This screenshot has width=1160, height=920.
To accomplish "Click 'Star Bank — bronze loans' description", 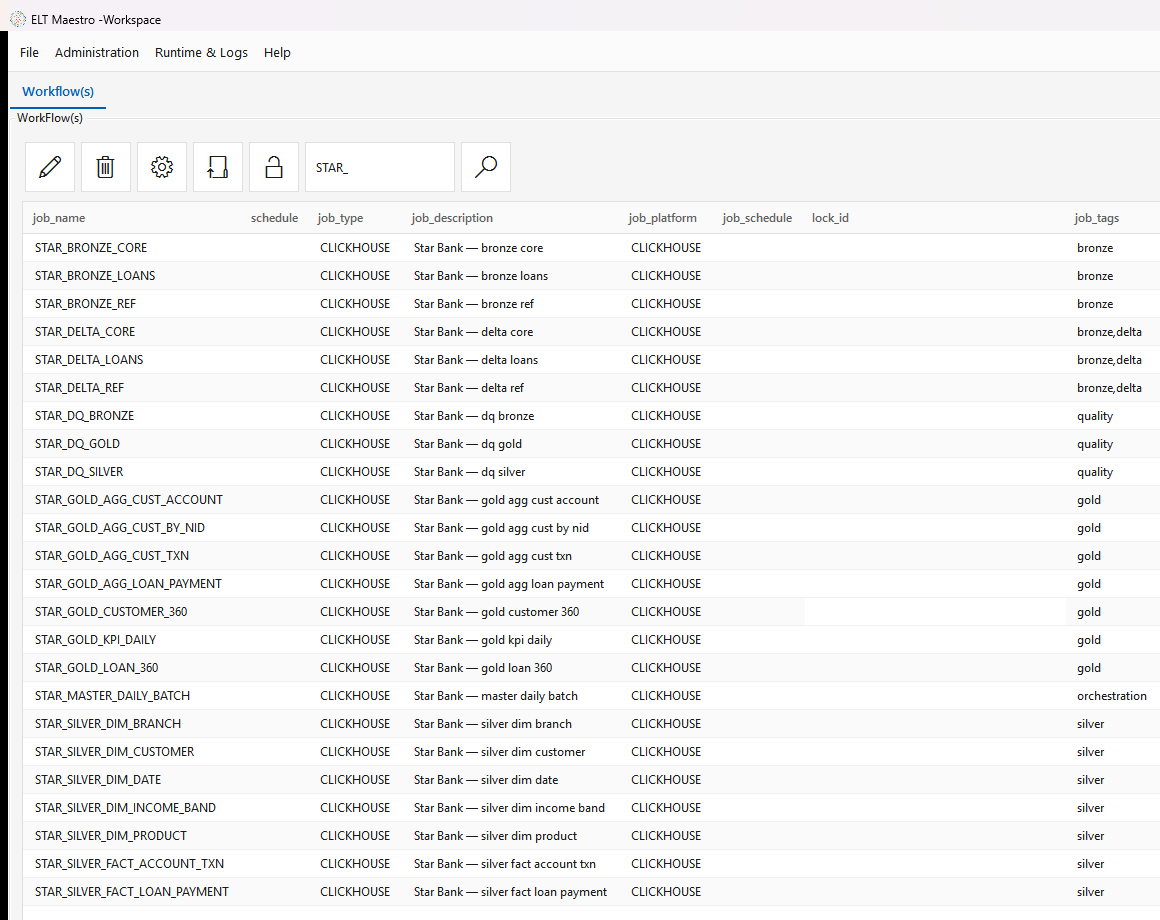I will tap(481, 276).
